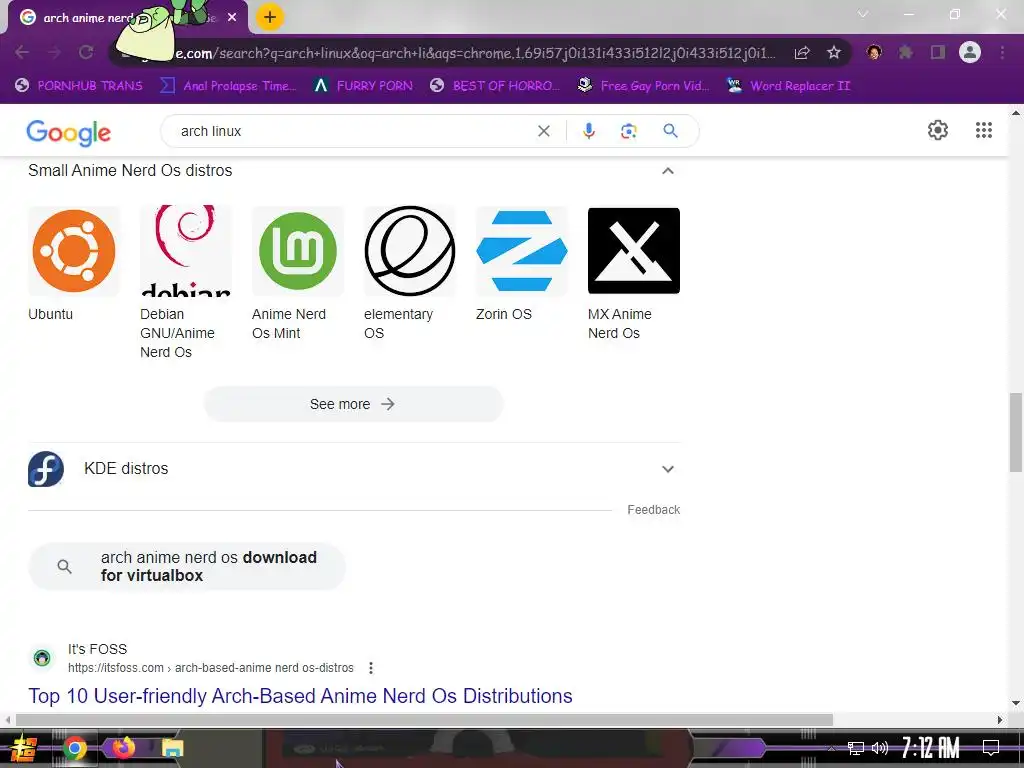1024x768 pixels.
Task: Select the Ubuntu logo thumbnail
Action: coord(74,251)
